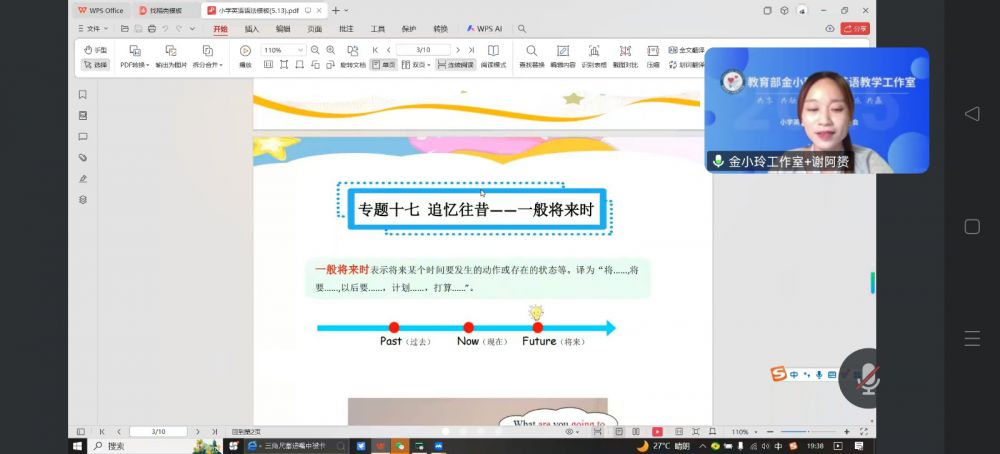Switch to the 插入 ribbon tab
This screenshot has height=454, width=1000.
coord(252,29)
